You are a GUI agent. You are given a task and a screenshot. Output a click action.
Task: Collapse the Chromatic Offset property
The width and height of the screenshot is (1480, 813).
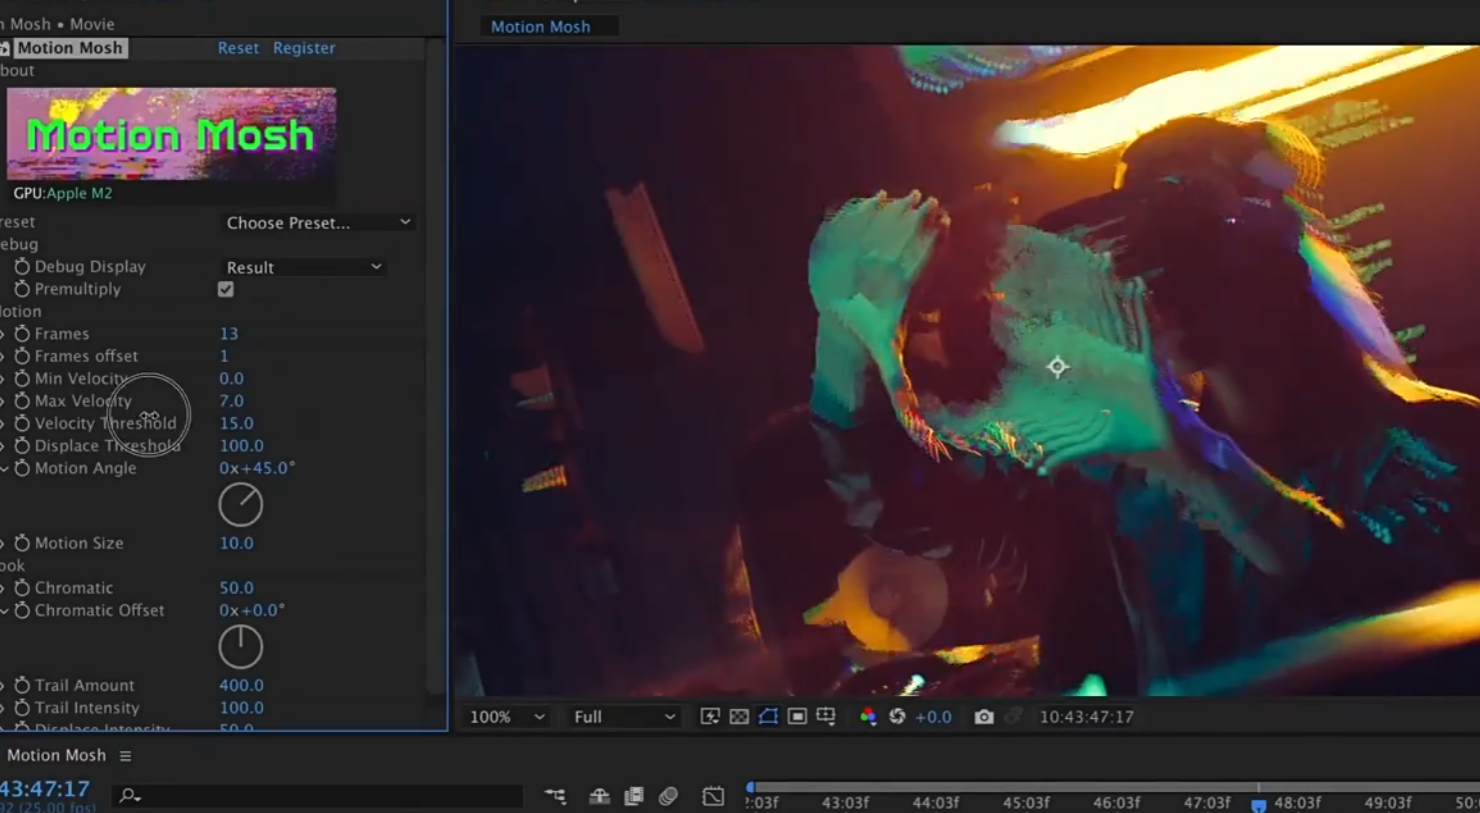[5, 610]
